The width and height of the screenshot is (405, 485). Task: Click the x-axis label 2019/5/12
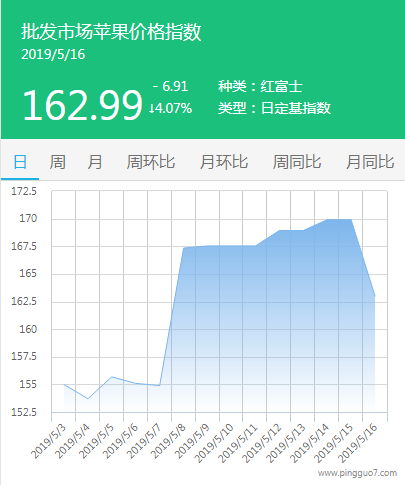(262, 443)
